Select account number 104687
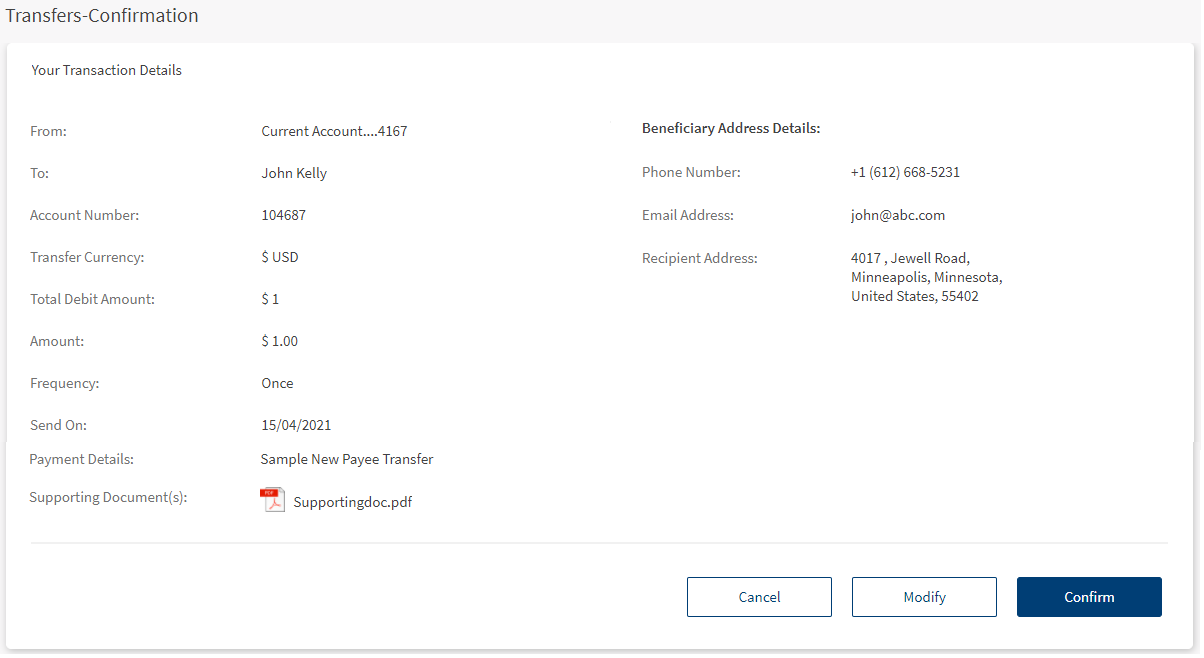1204x658 pixels. (x=283, y=215)
